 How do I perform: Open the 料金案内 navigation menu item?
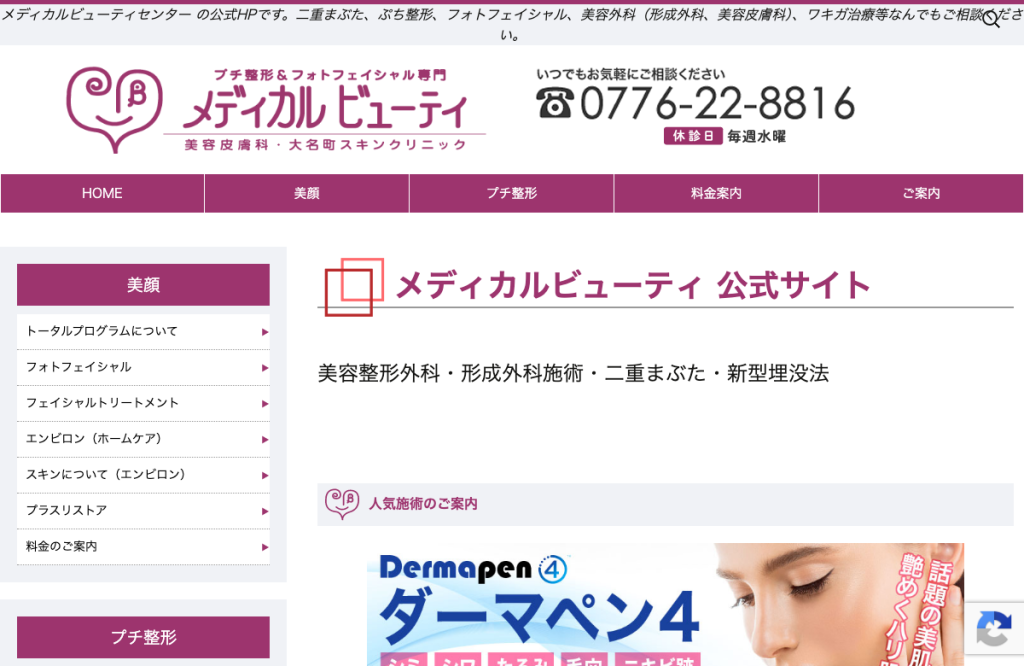click(x=716, y=193)
